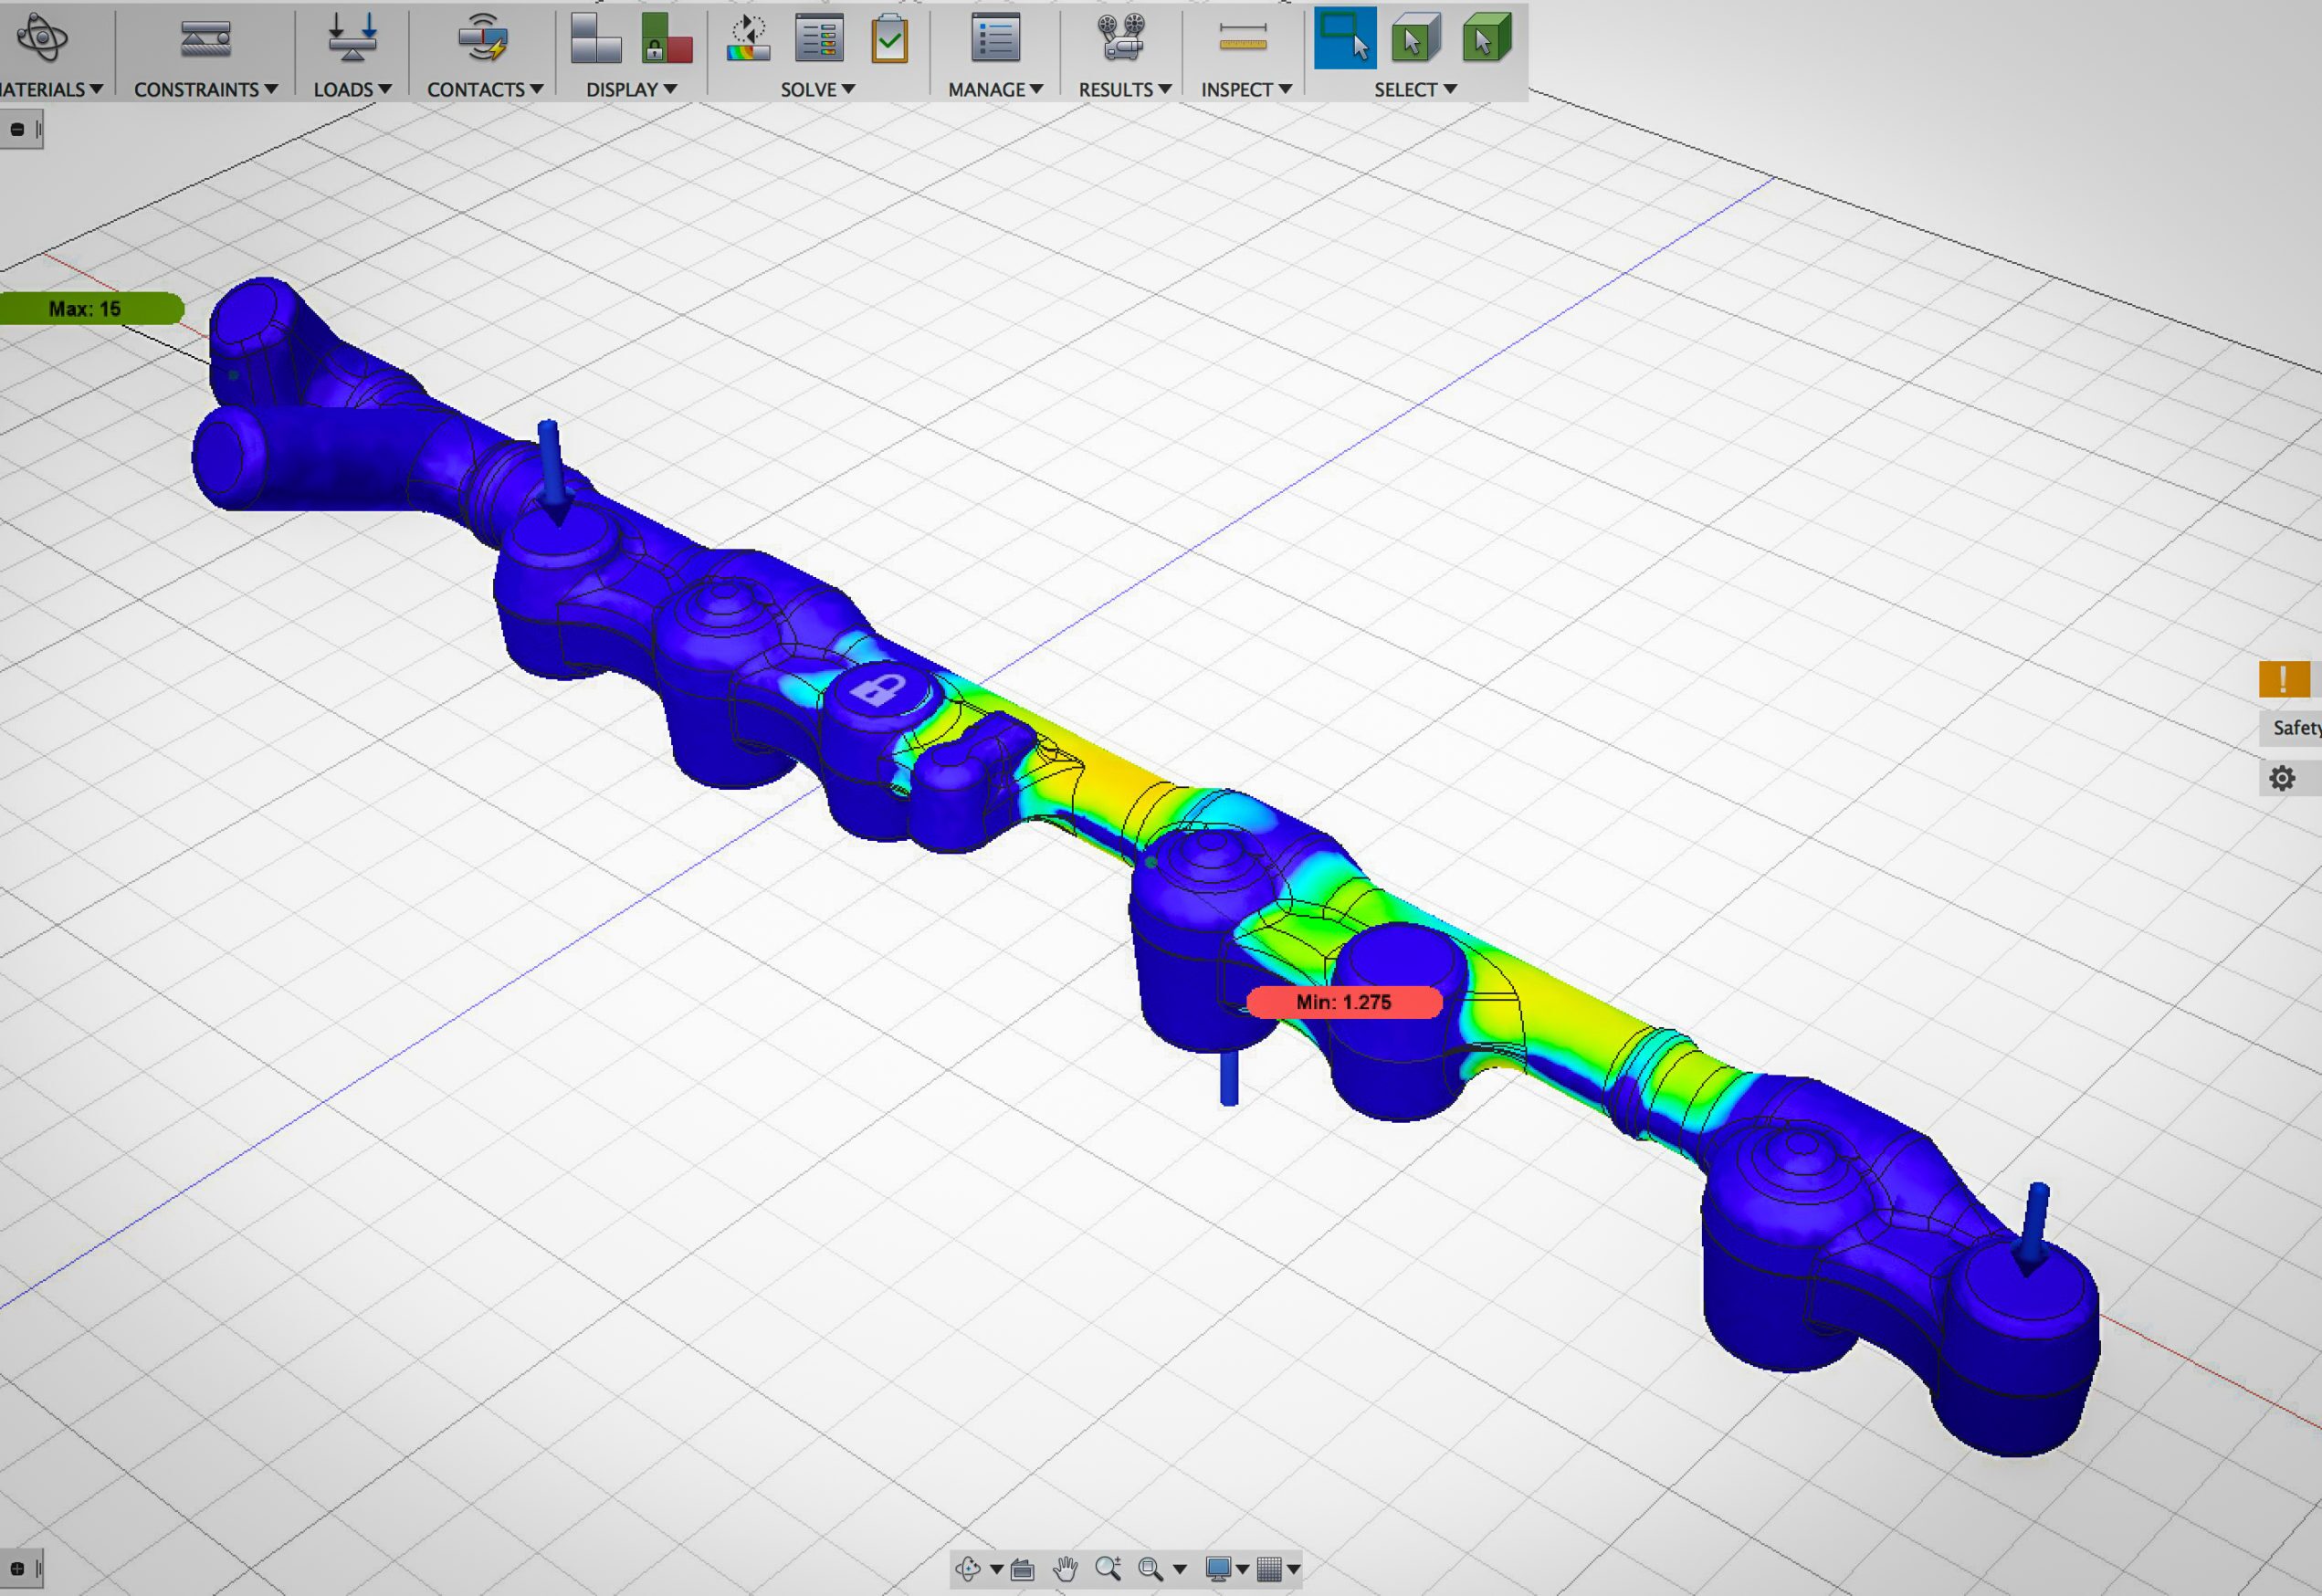Click the Zoom magnifier with plus-minus
The height and width of the screenshot is (1596, 2322).
point(1108,1568)
